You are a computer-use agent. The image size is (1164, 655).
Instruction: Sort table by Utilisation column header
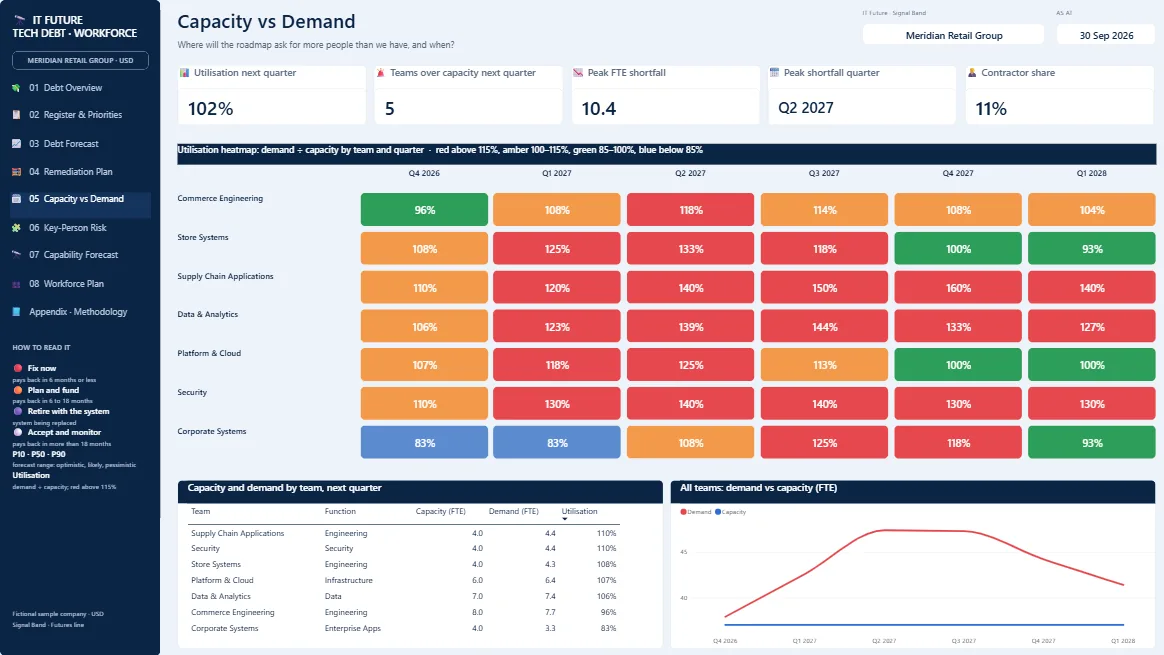[579, 512]
